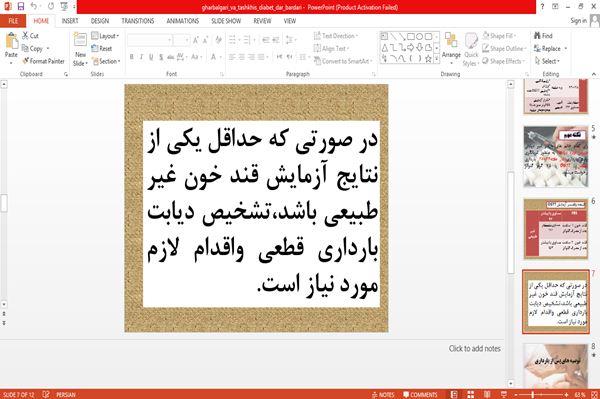Switch to Slide Sorter view in the status bar

click(470, 394)
